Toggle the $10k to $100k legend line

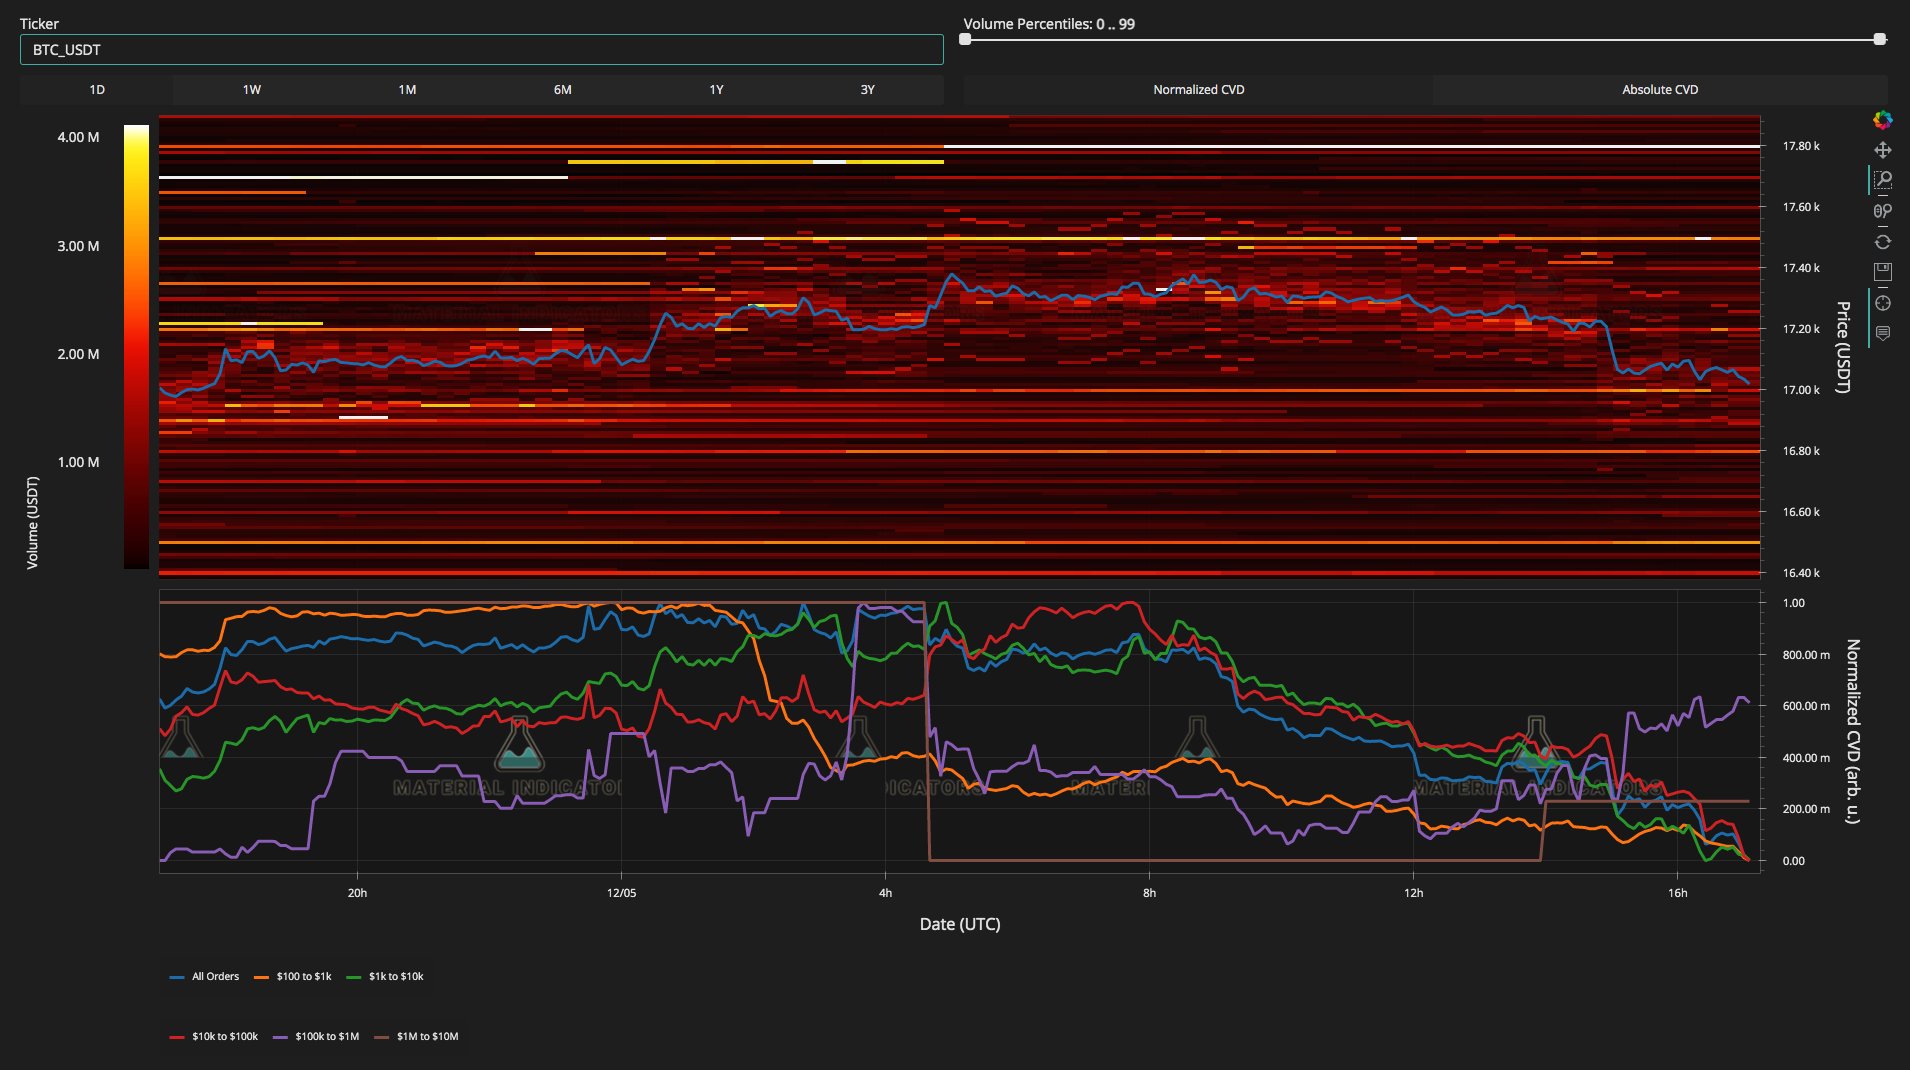pyautogui.click(x=214, y=1037)
